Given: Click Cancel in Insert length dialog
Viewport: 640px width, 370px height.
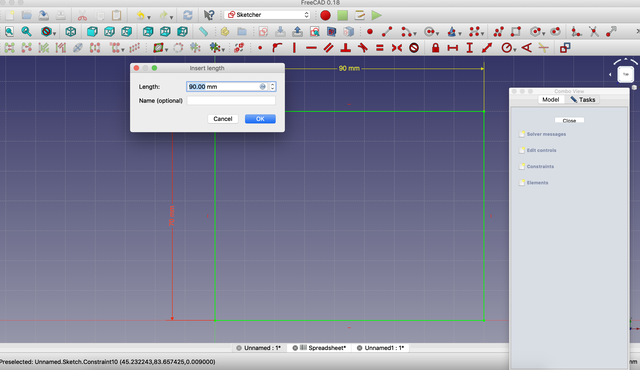Looking at the screenshot, I should point(222,119).
